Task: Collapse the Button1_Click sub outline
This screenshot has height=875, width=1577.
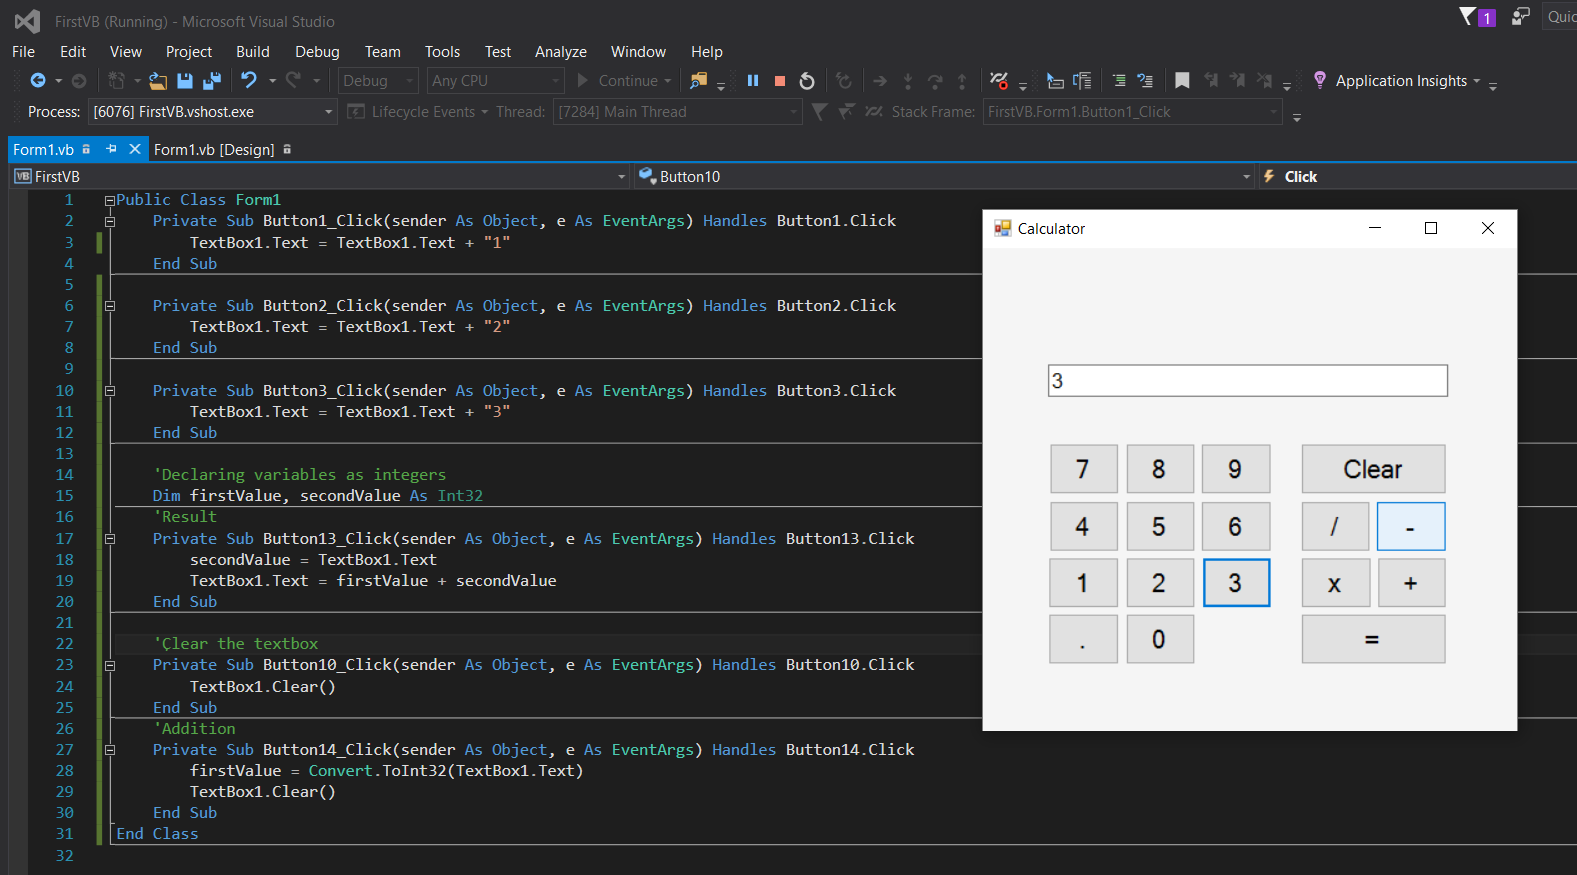Action: tap(110, 221)
